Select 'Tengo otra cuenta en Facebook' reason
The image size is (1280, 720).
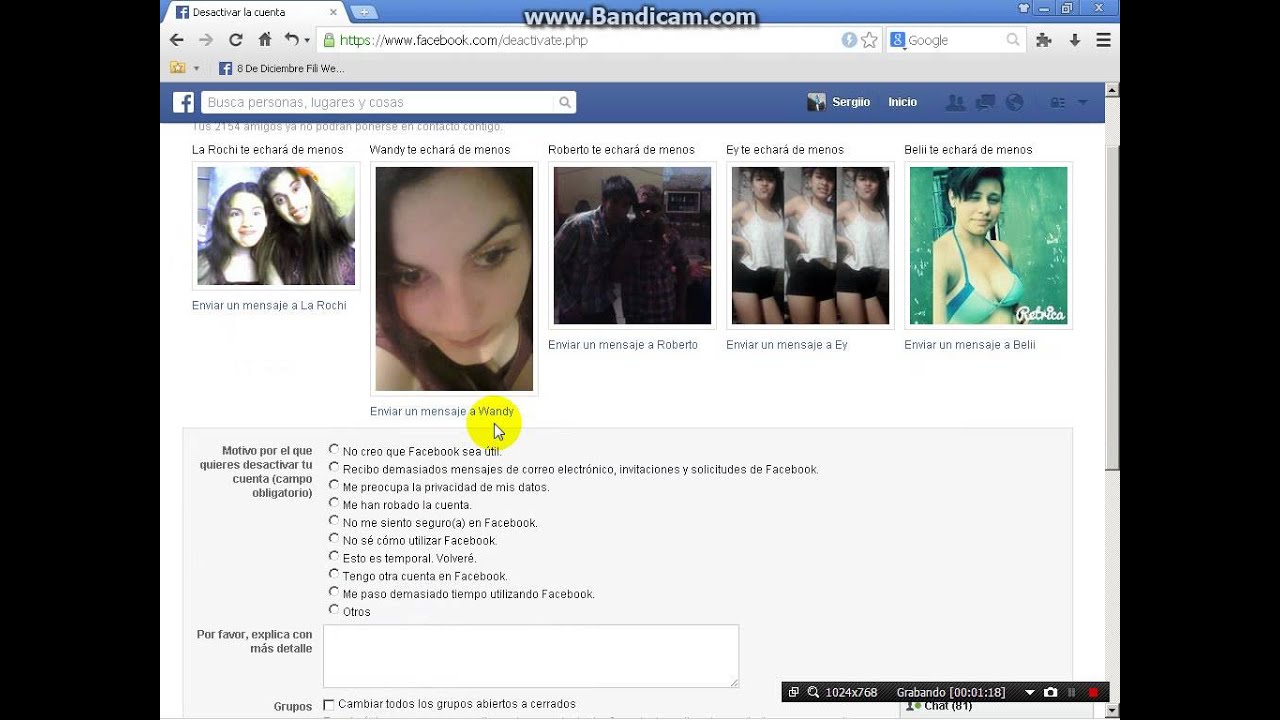click(334, 574)
